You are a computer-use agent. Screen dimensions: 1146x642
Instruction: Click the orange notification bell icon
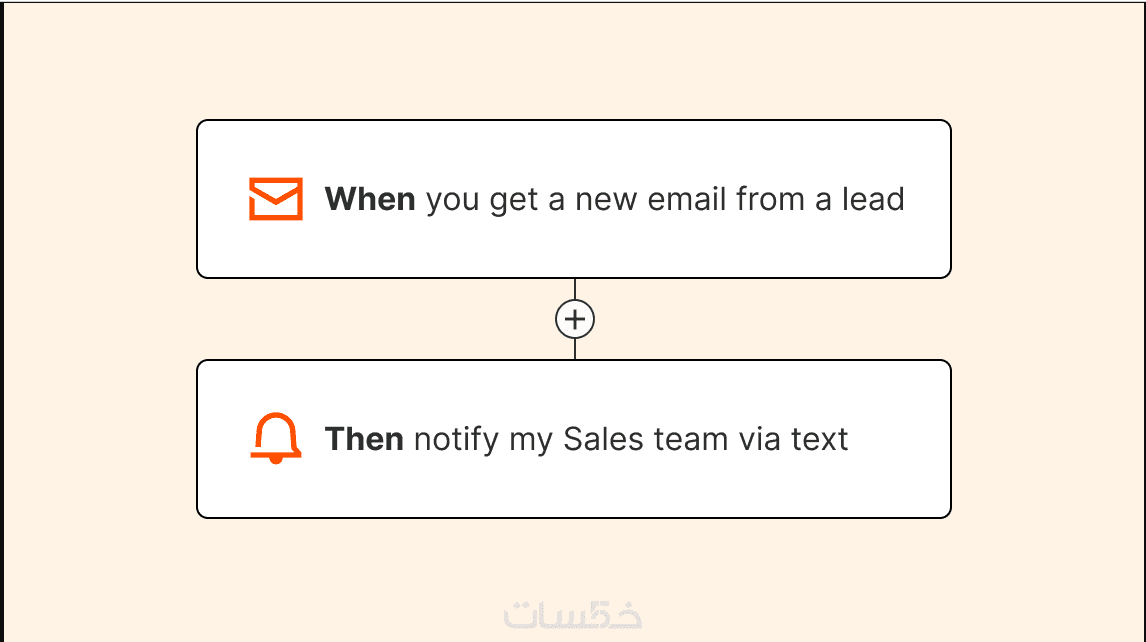pyautogui.click(x=275, y=438)
